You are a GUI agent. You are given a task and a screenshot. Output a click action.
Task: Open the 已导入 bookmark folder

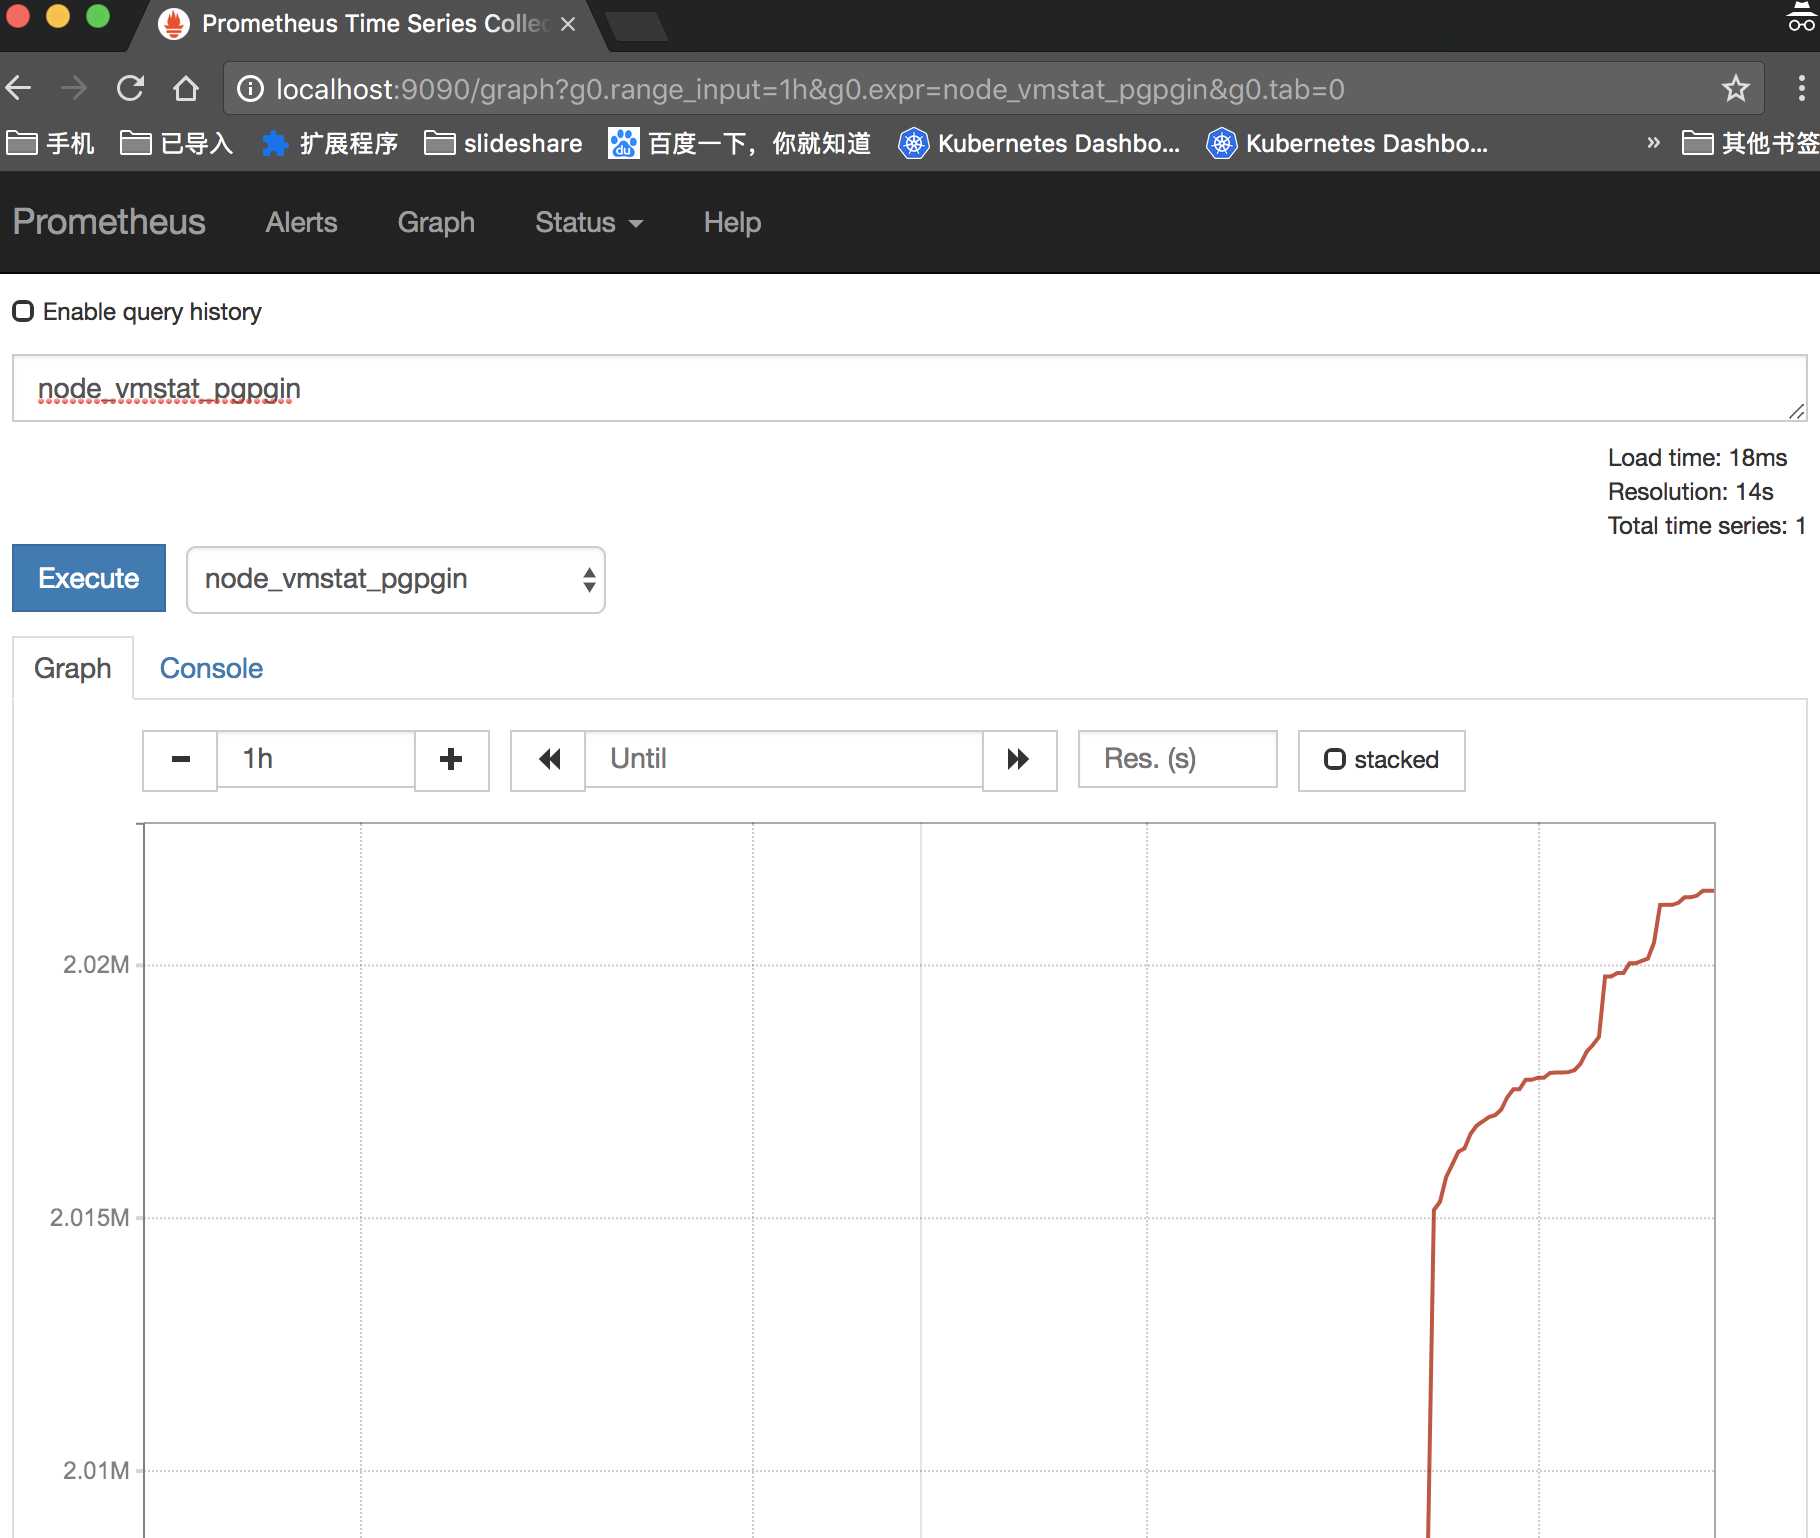[176, 143]
